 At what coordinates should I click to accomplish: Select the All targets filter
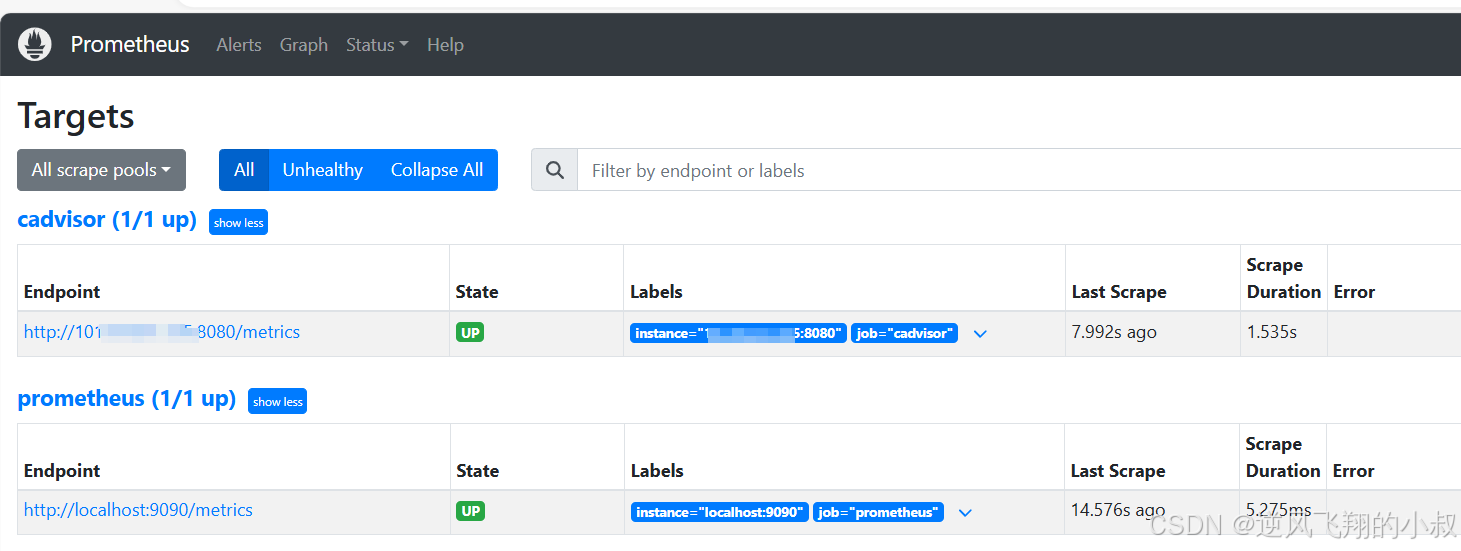pos(244,170)
